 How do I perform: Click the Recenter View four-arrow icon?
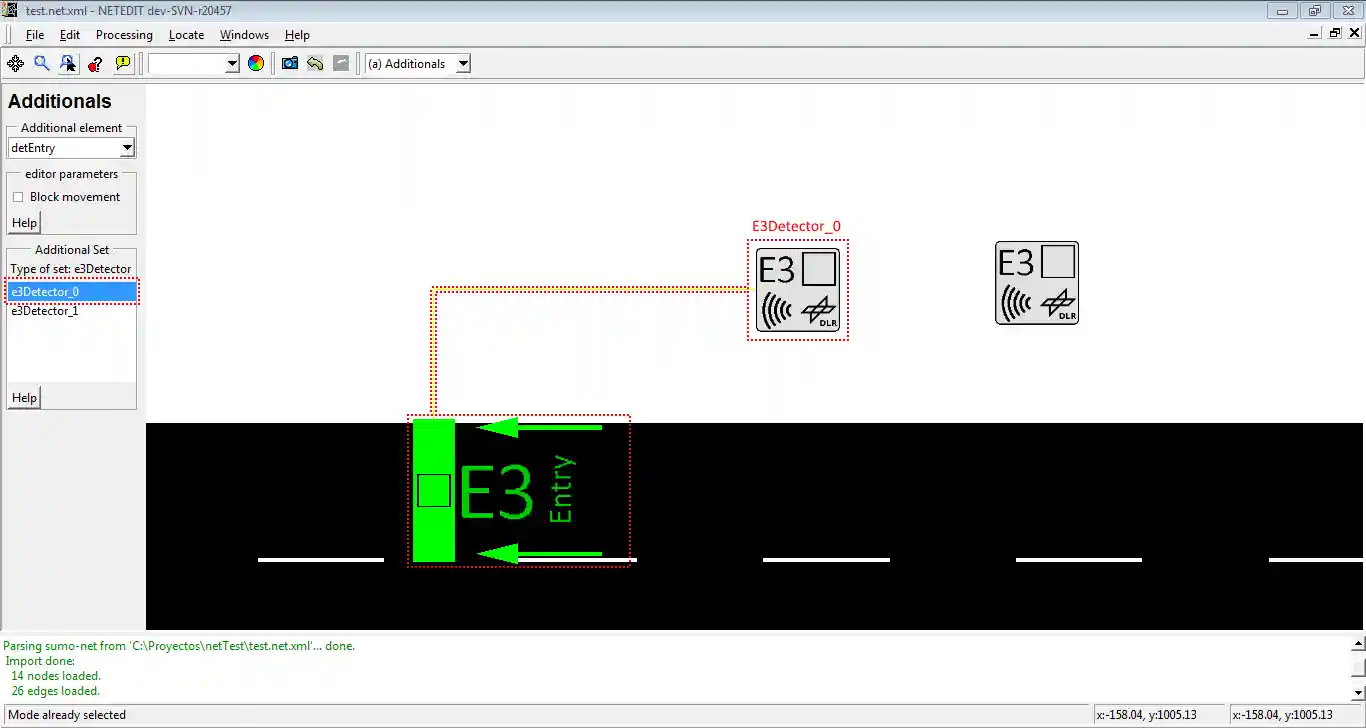click(16, 64)
